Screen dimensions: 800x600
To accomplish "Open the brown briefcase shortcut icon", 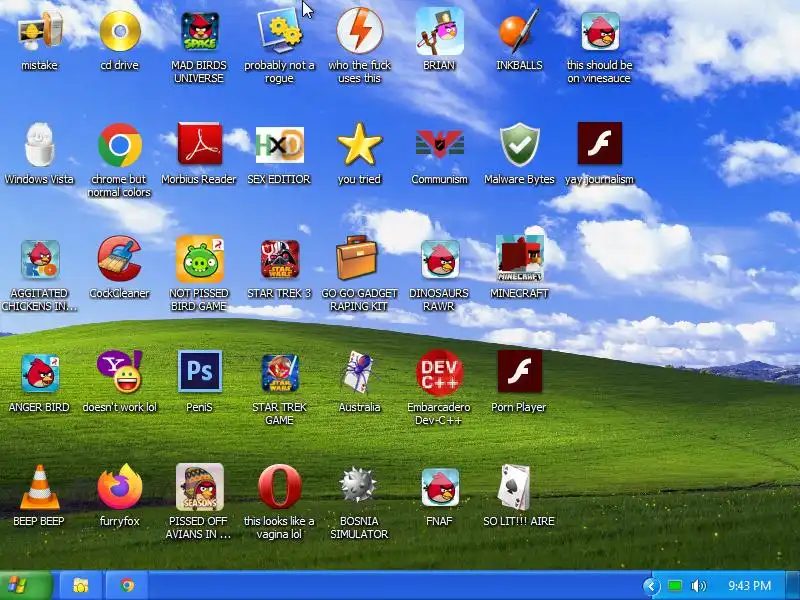I will (x=357, y=258).
